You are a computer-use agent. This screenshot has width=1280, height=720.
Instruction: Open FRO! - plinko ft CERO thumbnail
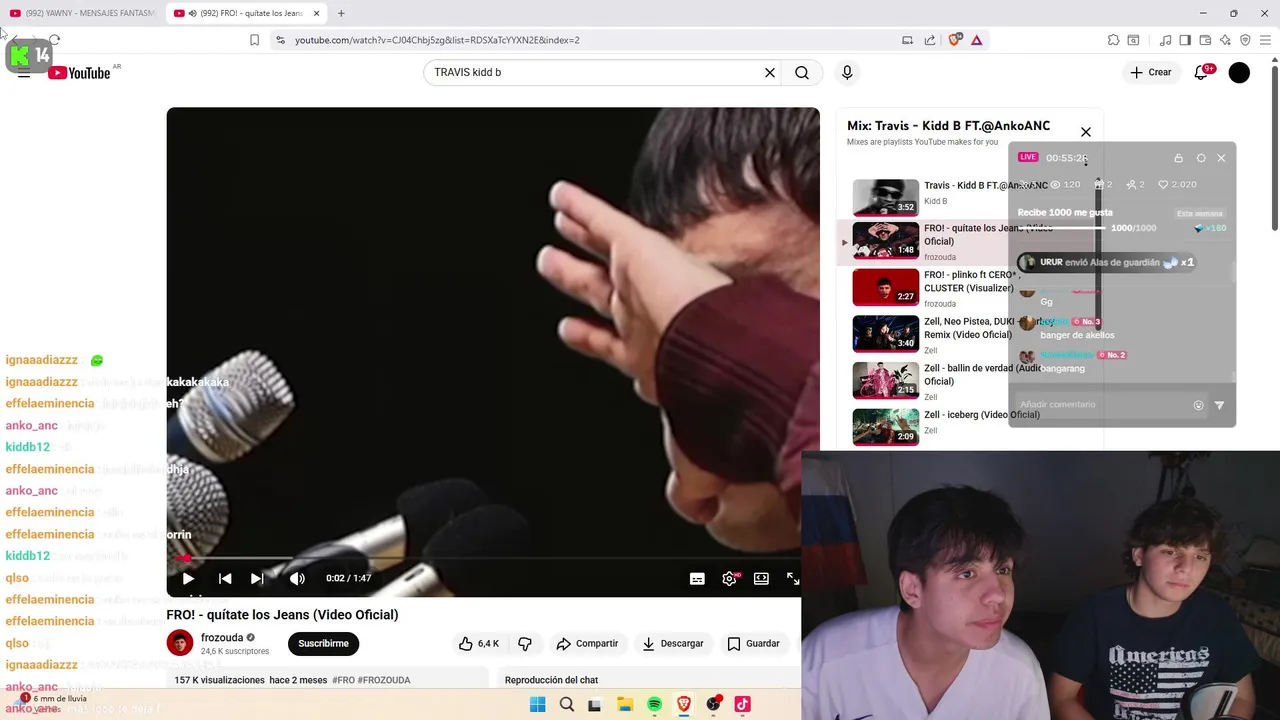pyautogui.click(x=885, y=288)
